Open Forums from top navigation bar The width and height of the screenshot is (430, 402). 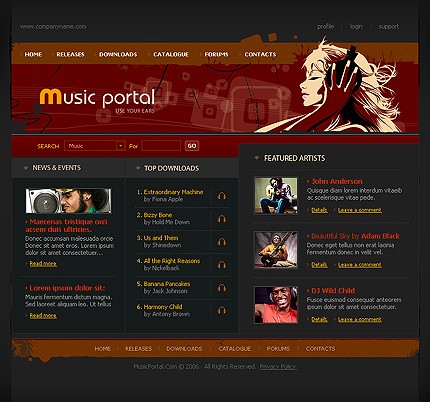[x=216, y=54]
